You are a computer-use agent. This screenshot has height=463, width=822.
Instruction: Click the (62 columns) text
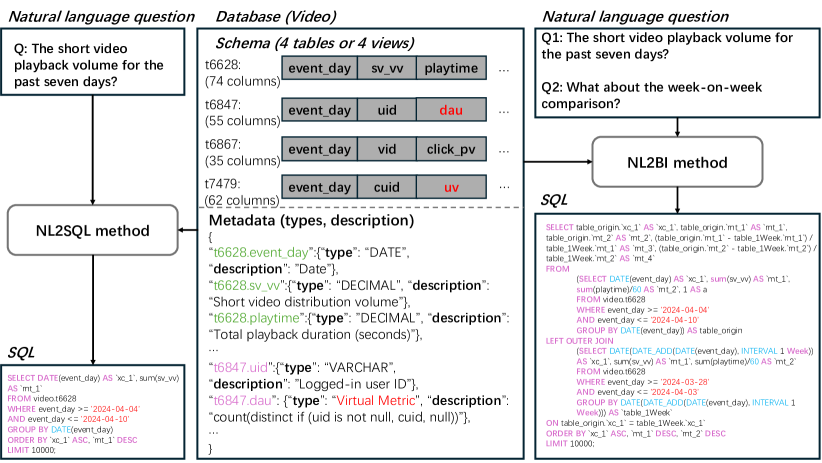pyautogui.click(x=242, y=200)
